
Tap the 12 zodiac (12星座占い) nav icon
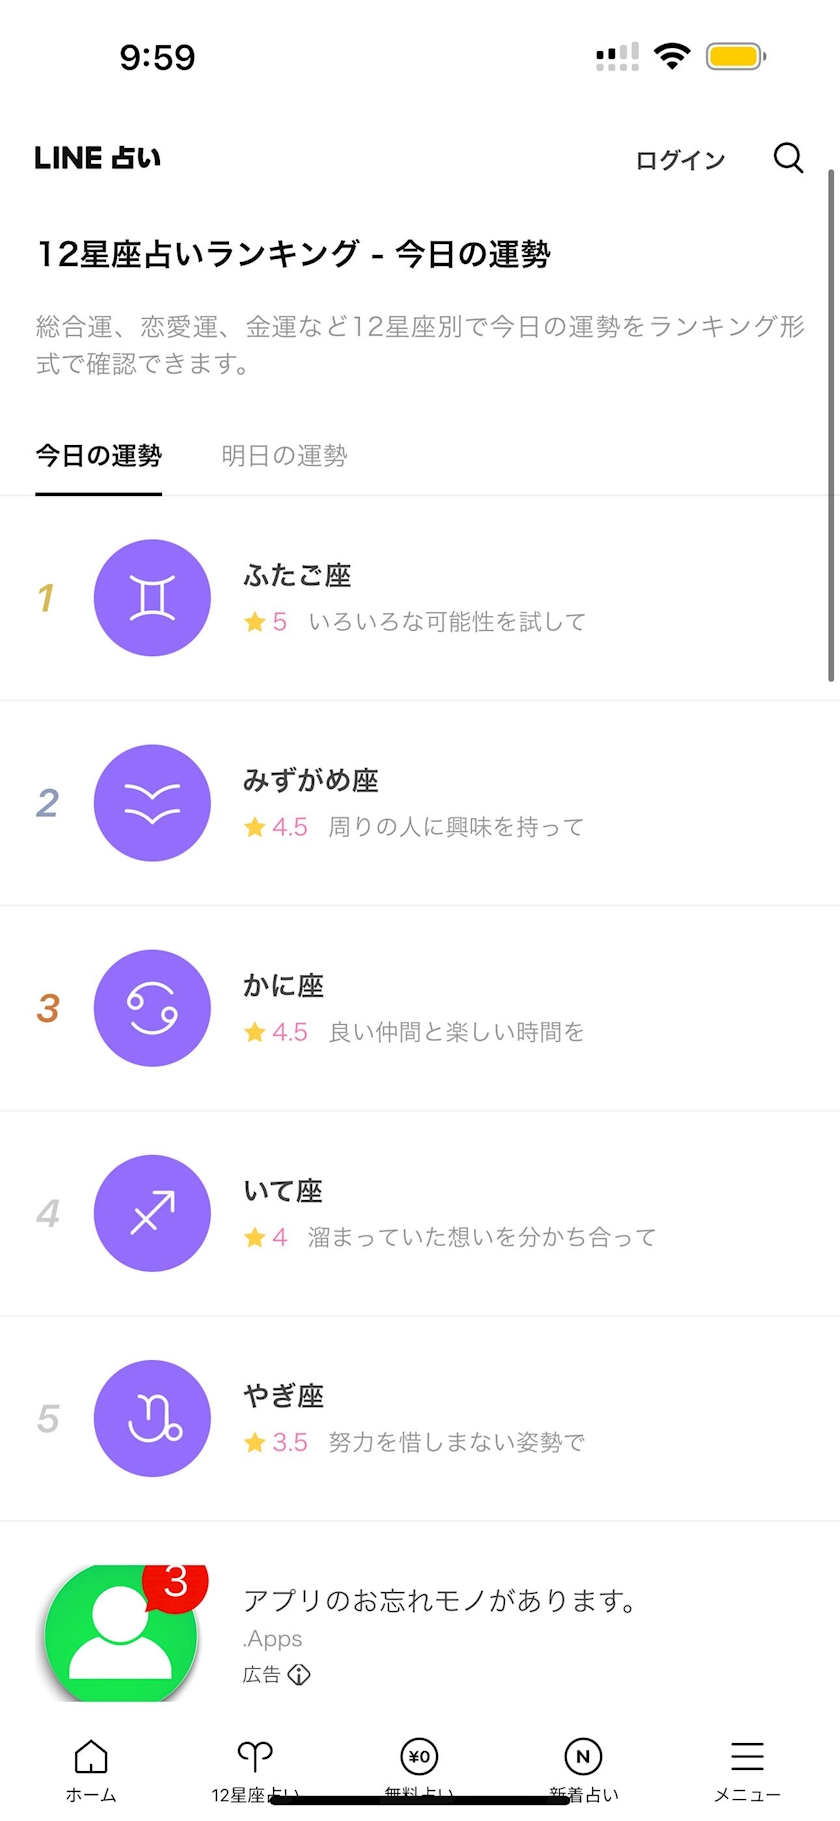(x=255, y=1757)
